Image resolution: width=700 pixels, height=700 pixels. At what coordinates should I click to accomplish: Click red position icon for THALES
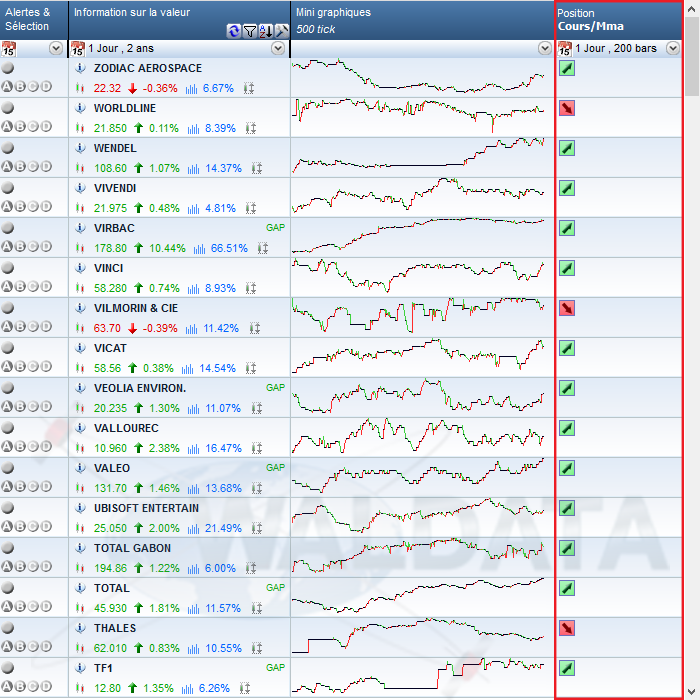(567, 628)
